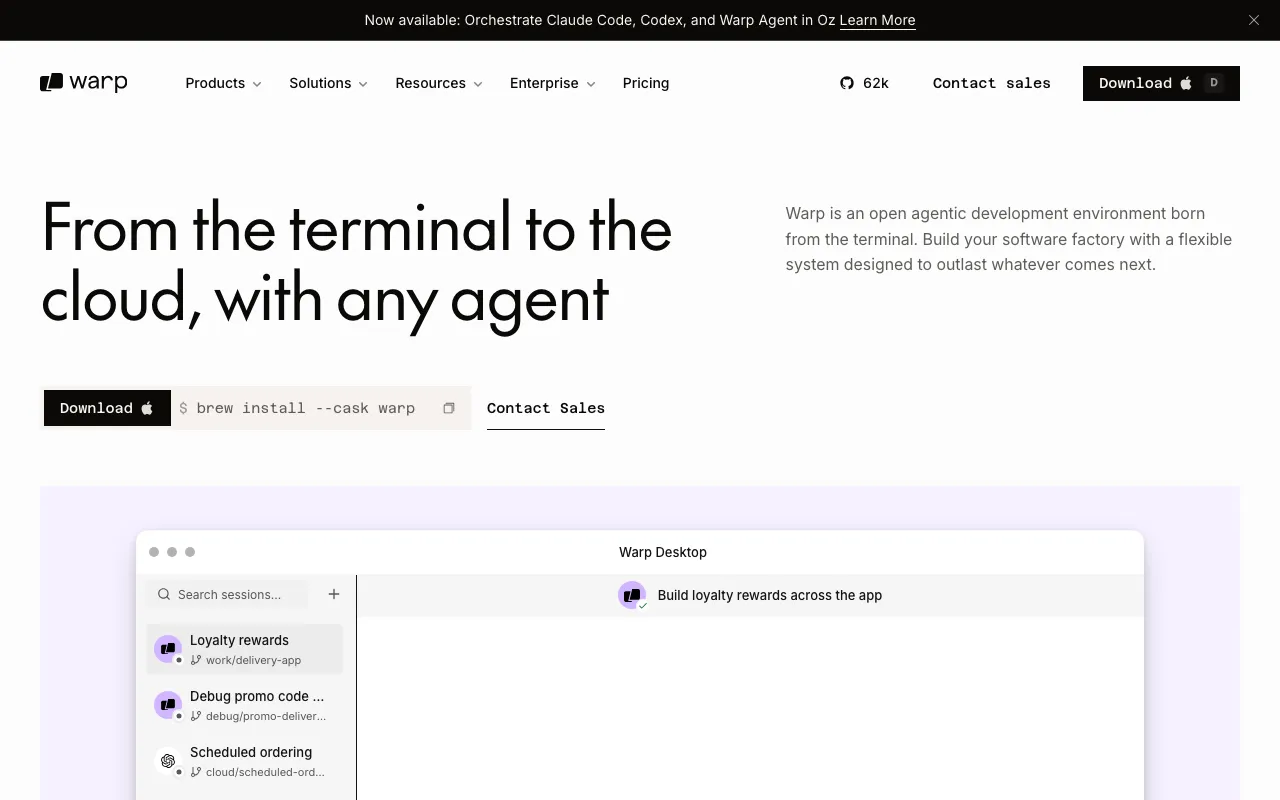Image resolution: width=1280 pixels, height=800 pixels.
Task: Open the Pricing page
Action: (646, 83)
